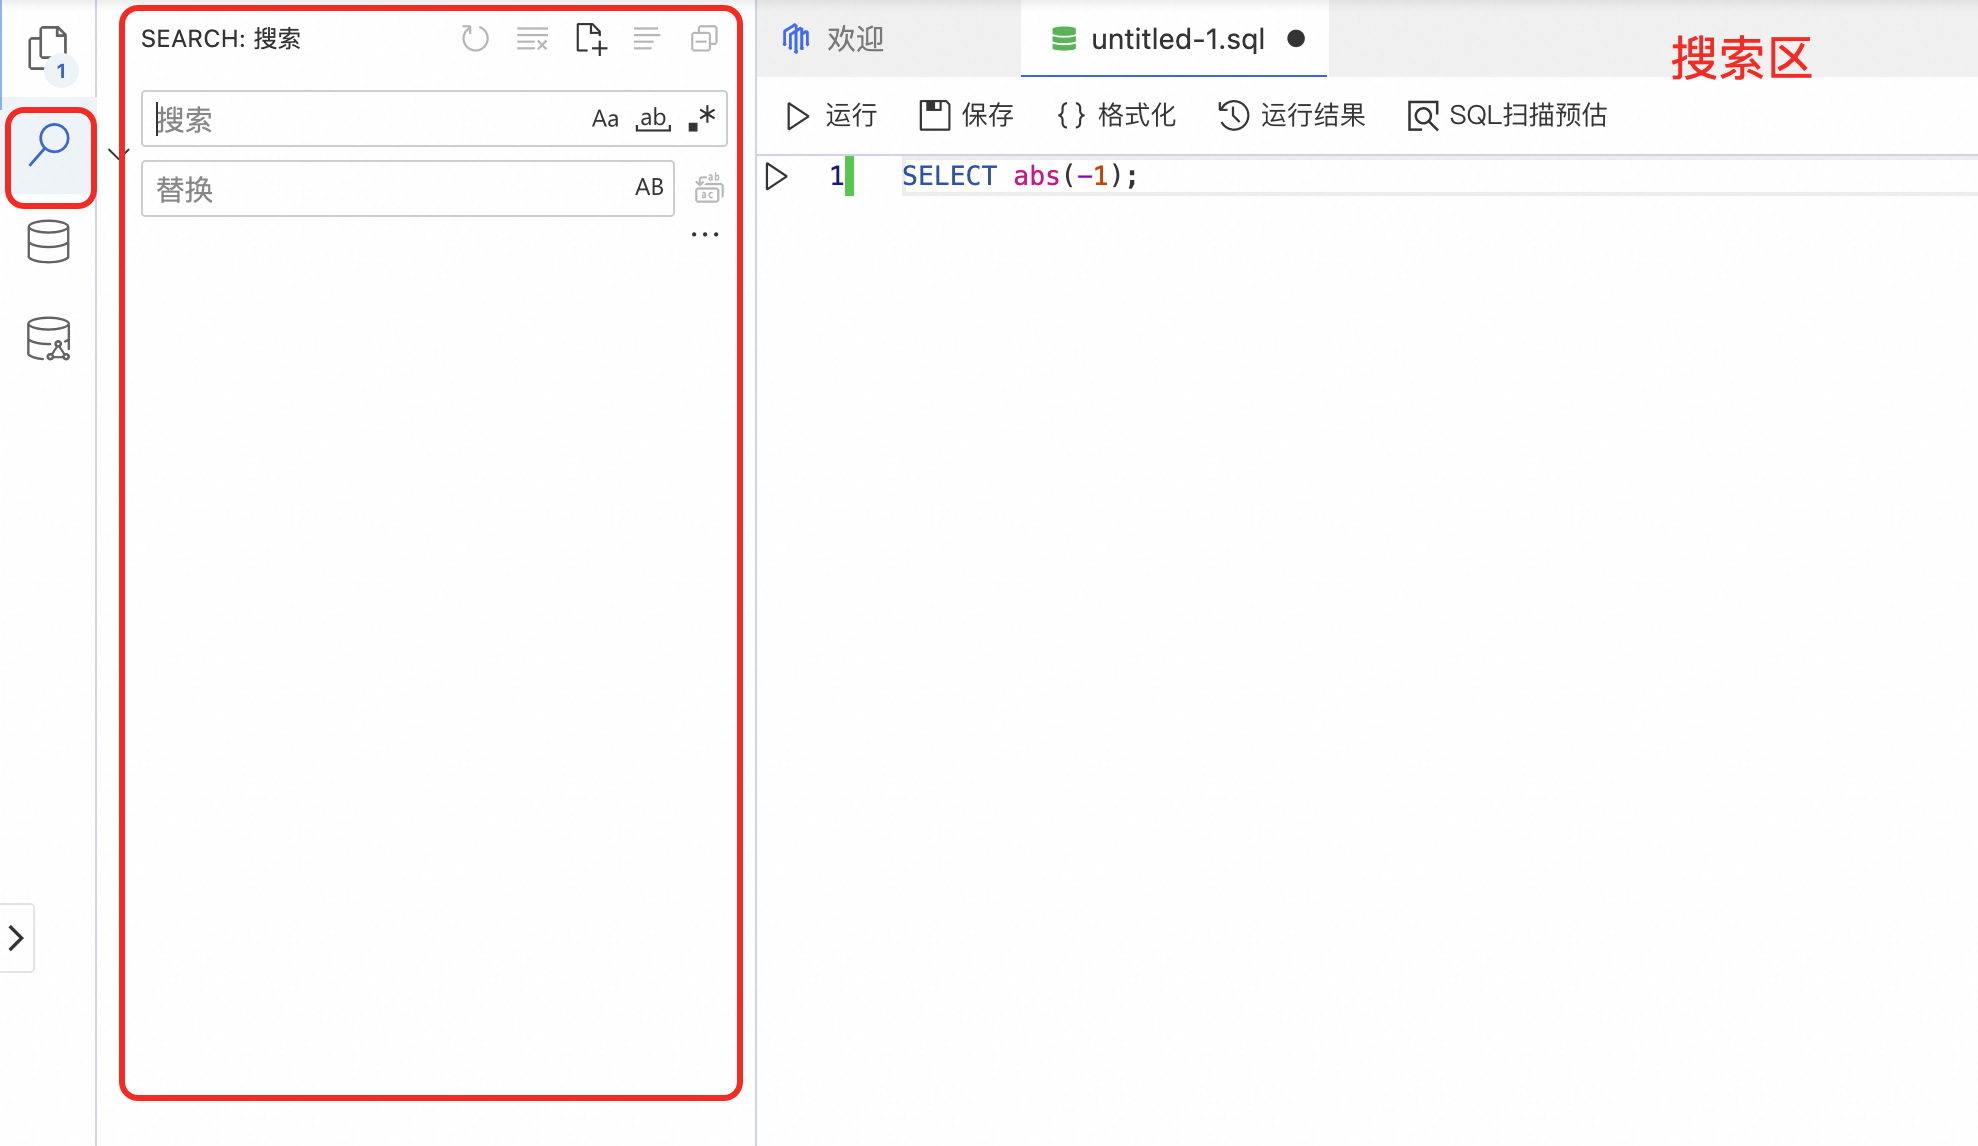Toggle regular expression search option
Image resolution: width=1978 pixels, height=1146 pixels.
[702, 119]
